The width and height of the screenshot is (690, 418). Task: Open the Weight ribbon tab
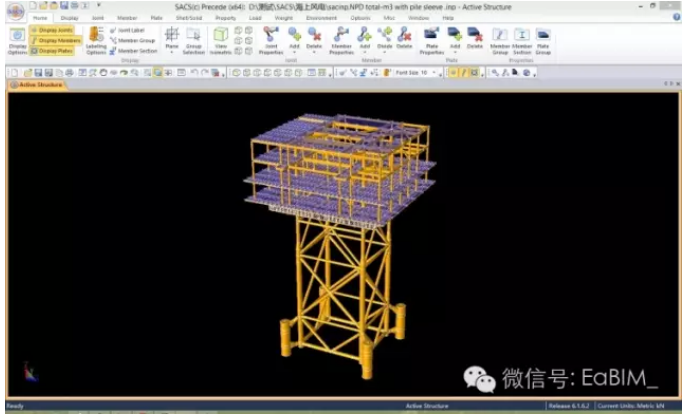pos(283,18)
